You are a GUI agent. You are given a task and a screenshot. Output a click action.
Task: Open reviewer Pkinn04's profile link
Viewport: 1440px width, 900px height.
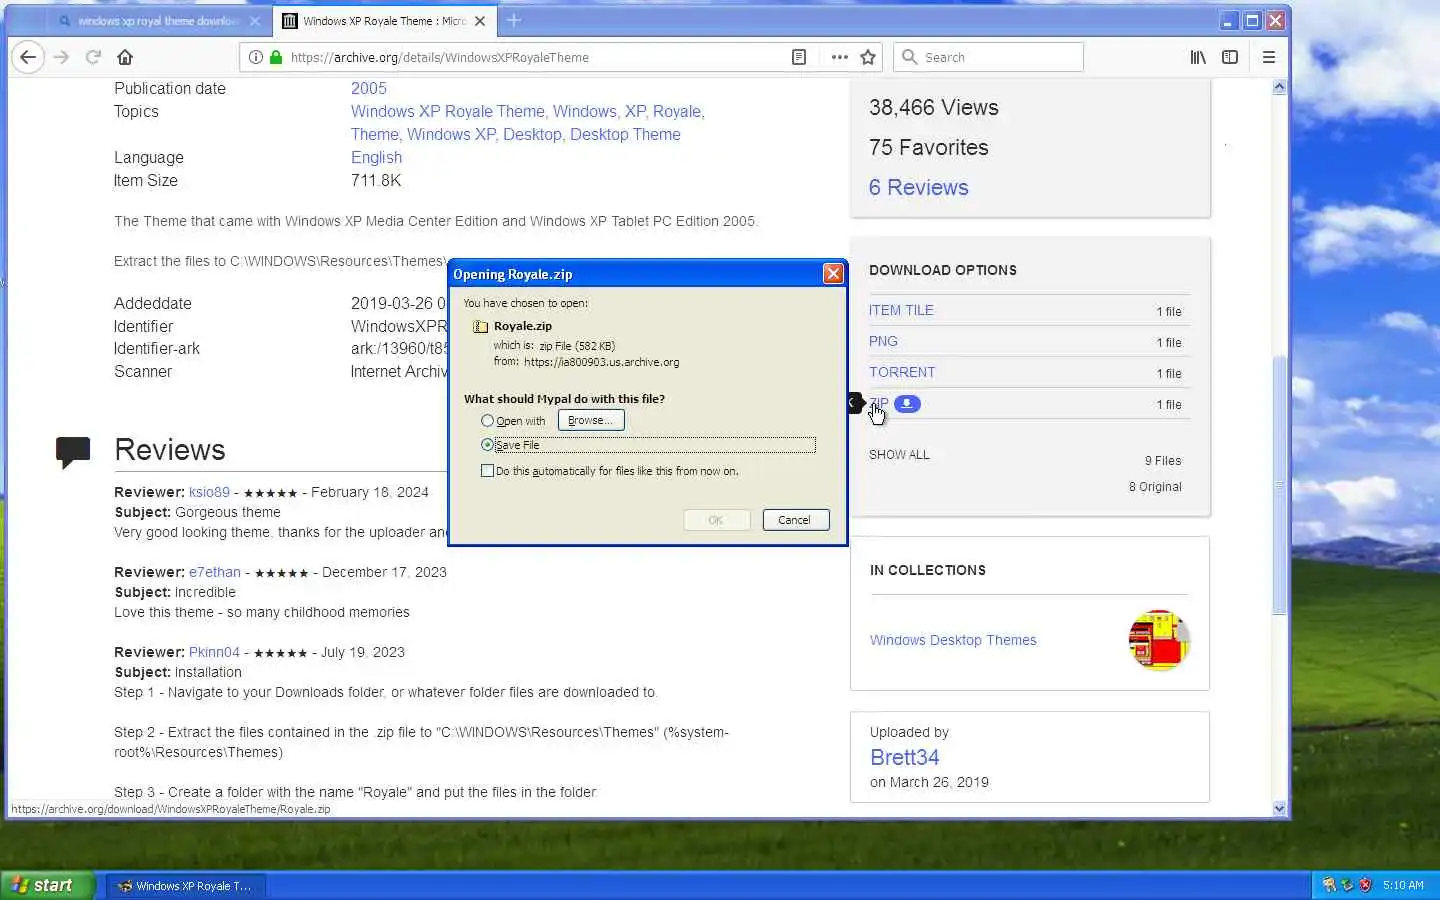coord(214,653)
